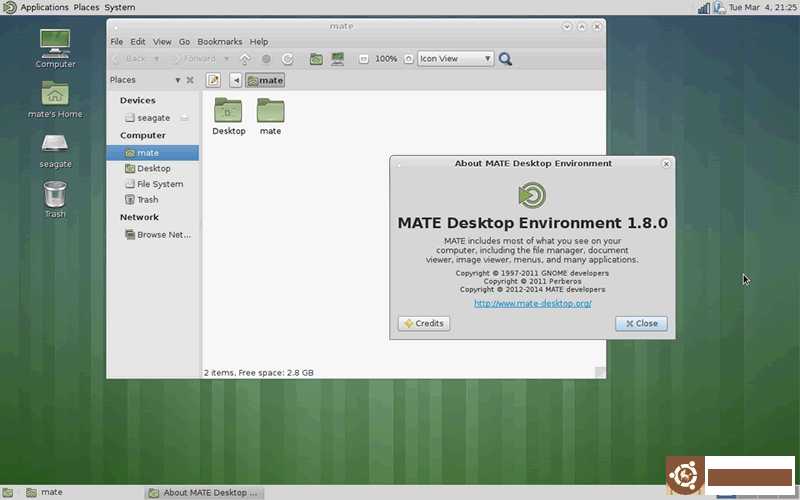This screenshot has width=800, height=500.
Task: Open the Back history dropdown arrow
Action: click(157, 59)
